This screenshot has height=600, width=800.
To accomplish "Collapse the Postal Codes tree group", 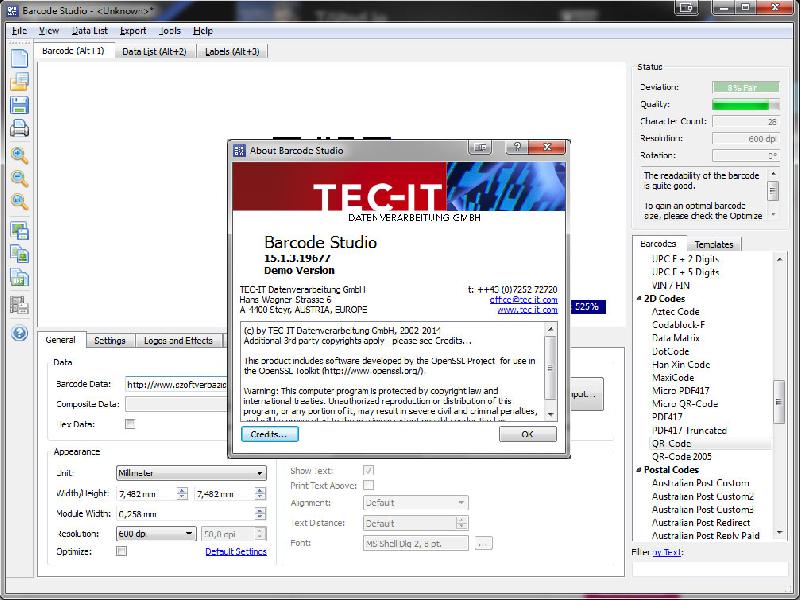I will coord(639,469).
